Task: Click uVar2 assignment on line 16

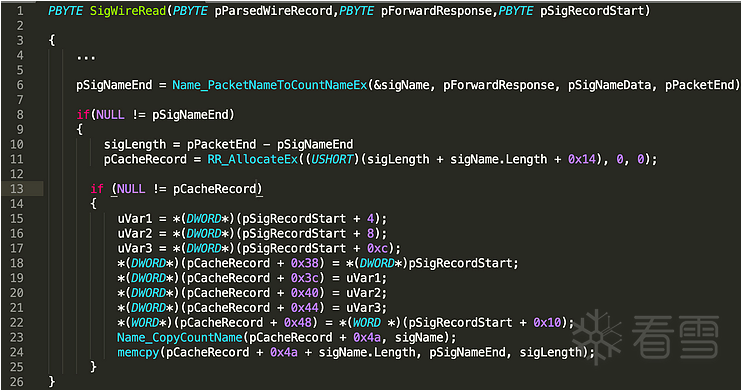Action: coord(135,234)
